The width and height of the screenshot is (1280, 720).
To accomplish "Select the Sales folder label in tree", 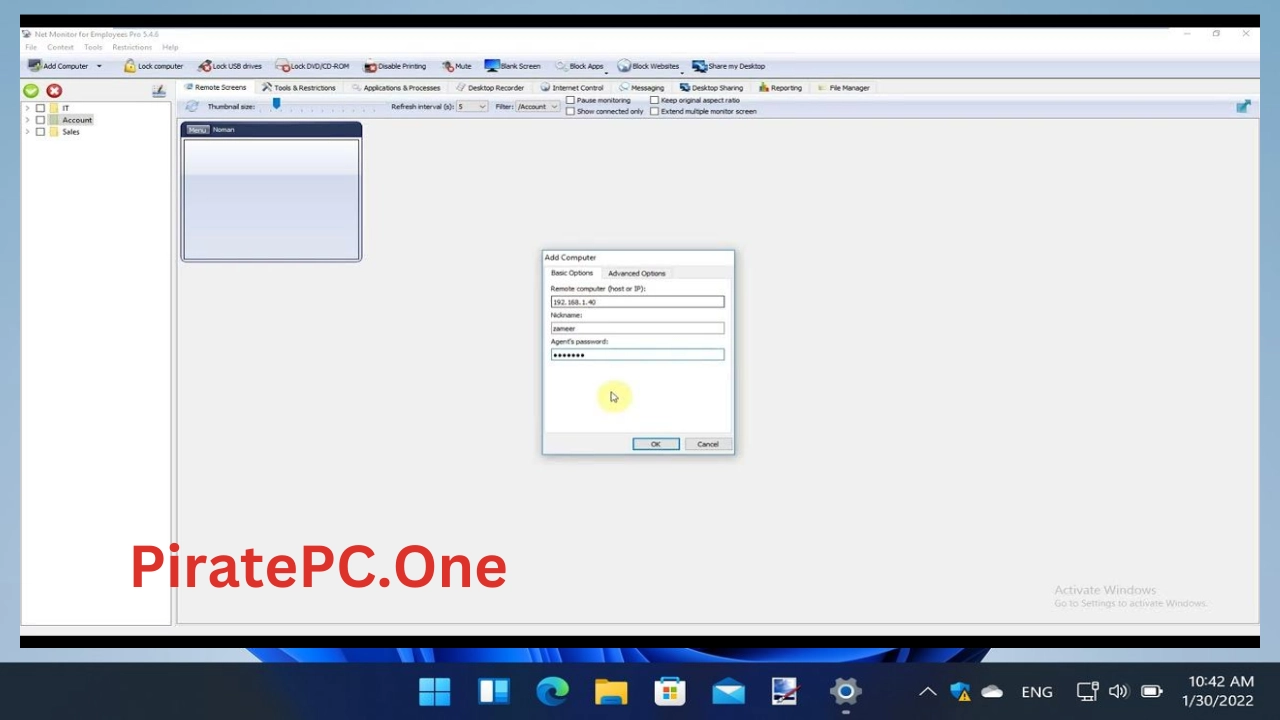I will point(71,132).
